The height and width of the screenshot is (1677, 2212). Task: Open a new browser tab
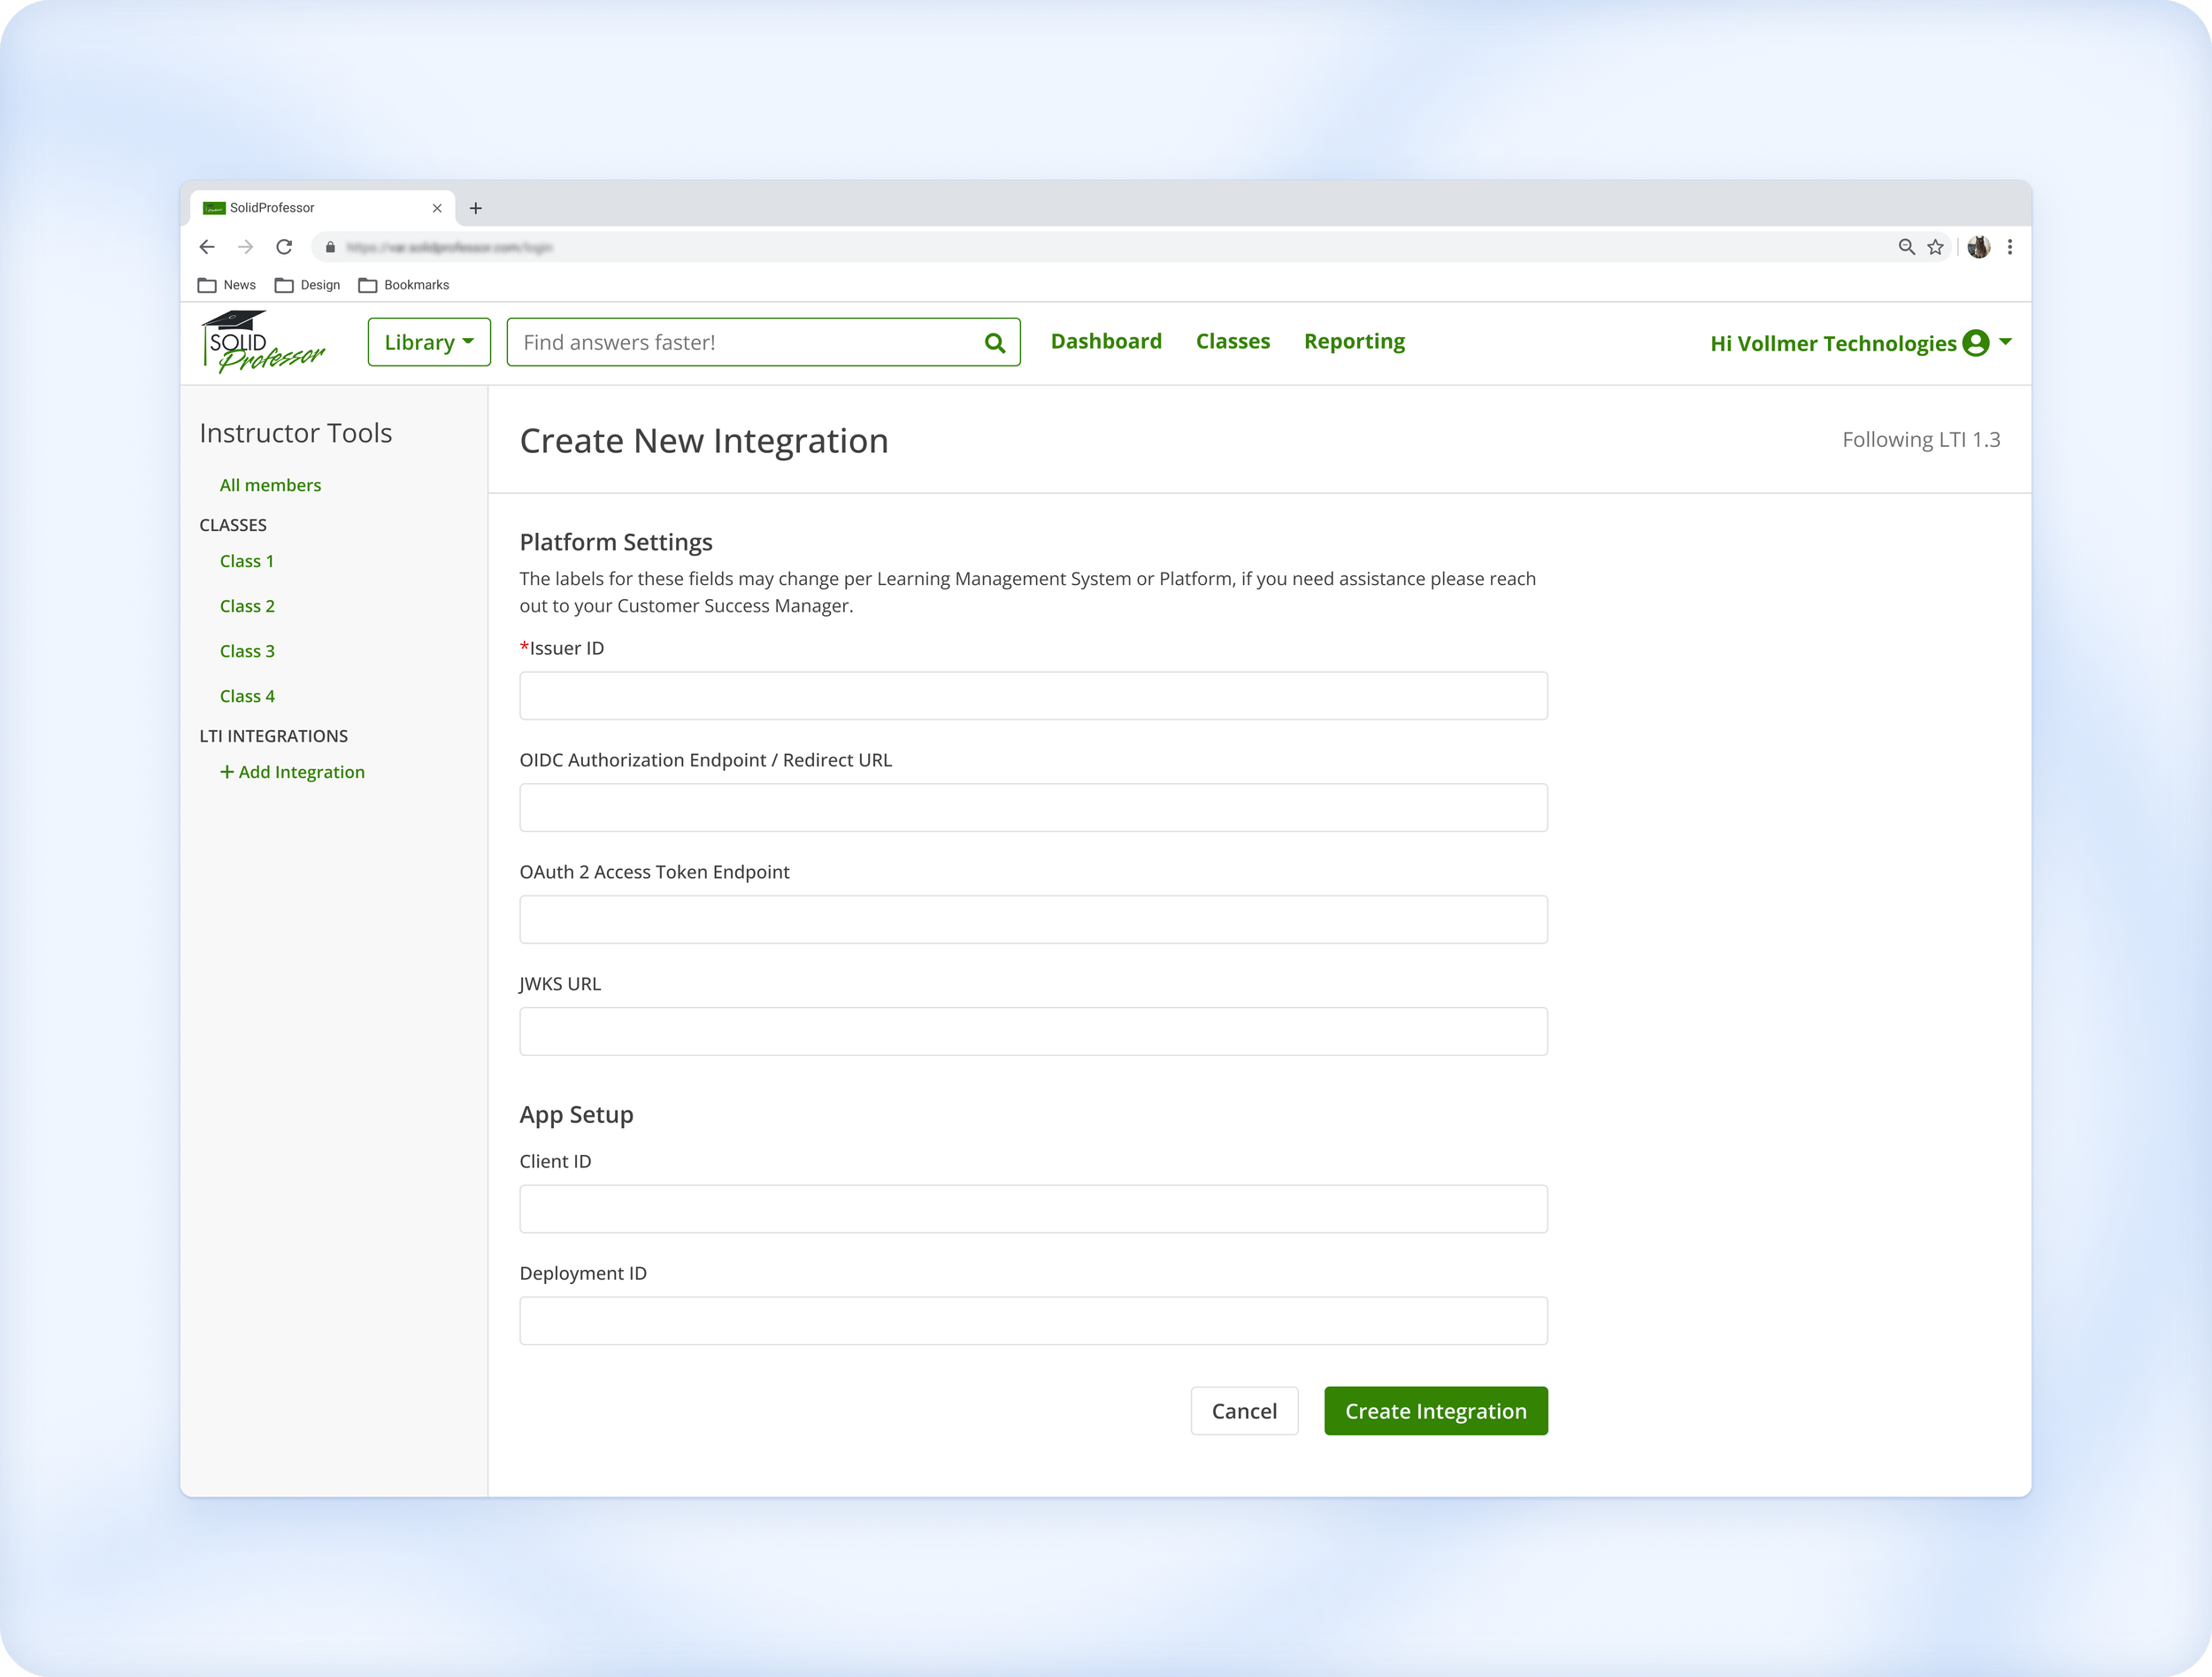(x=476, y=208)
